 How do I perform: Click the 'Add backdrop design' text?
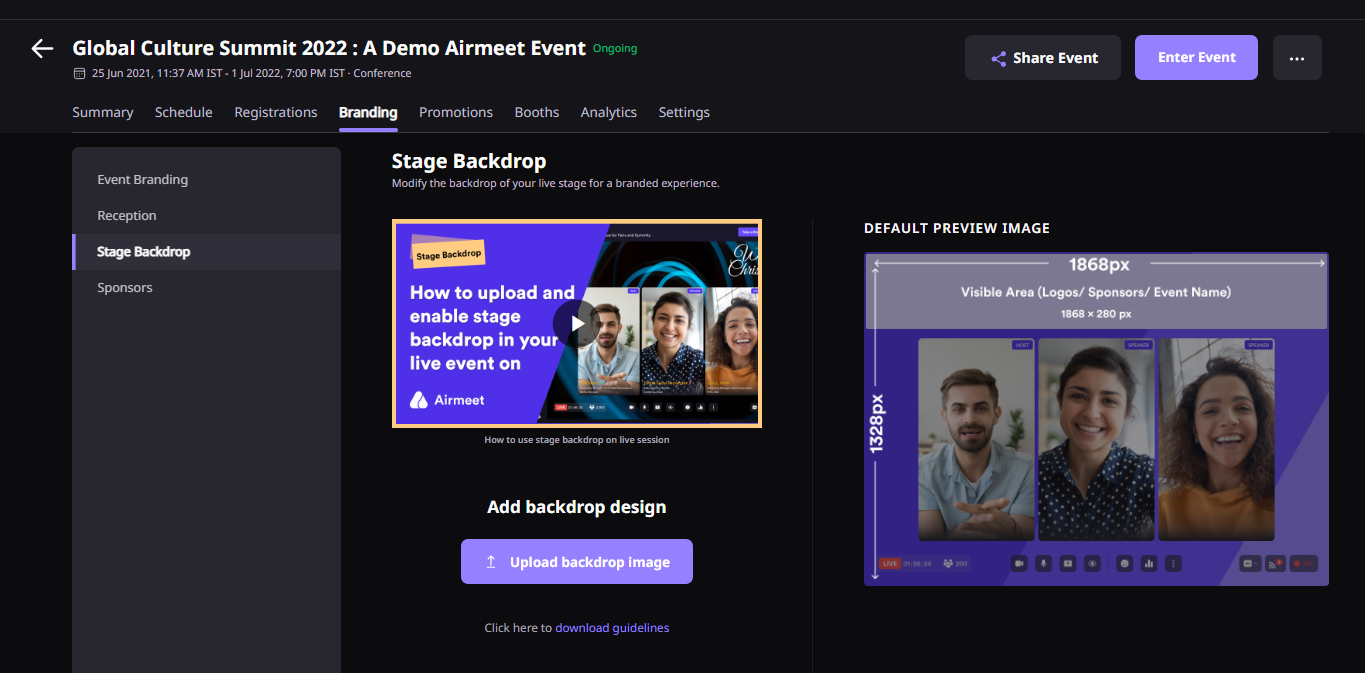577,507
